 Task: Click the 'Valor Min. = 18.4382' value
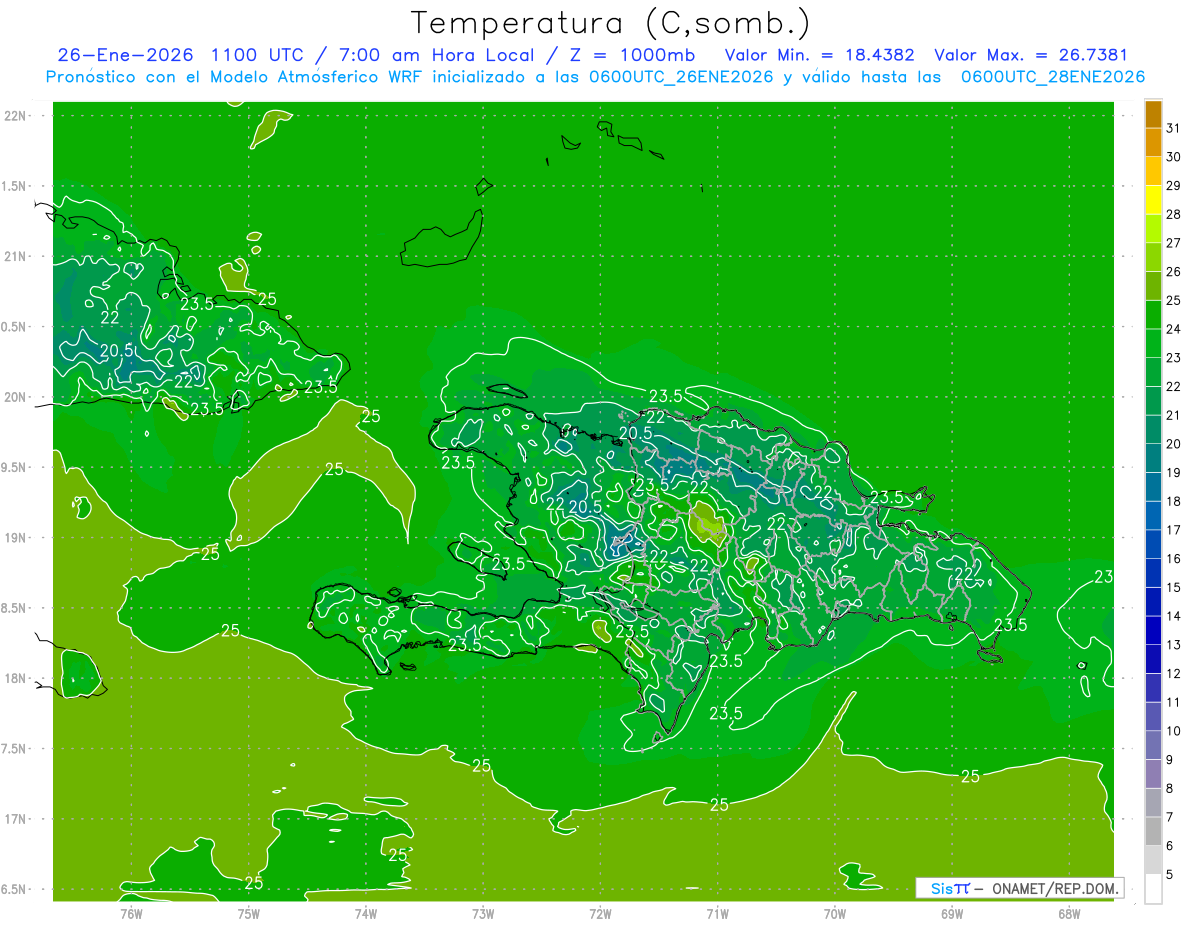(x=821, y=55)
